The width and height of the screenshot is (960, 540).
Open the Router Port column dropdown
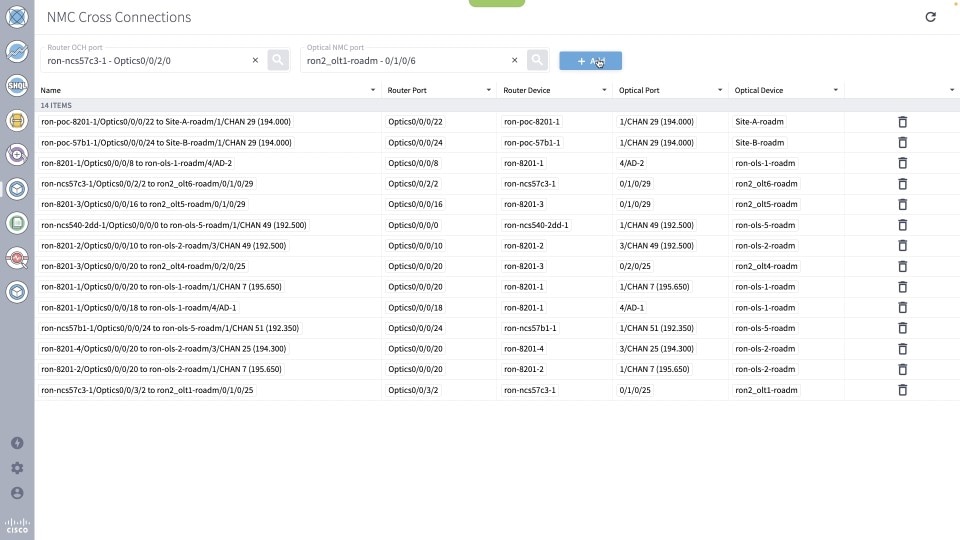pyautogui.click(x=489, y=90)
